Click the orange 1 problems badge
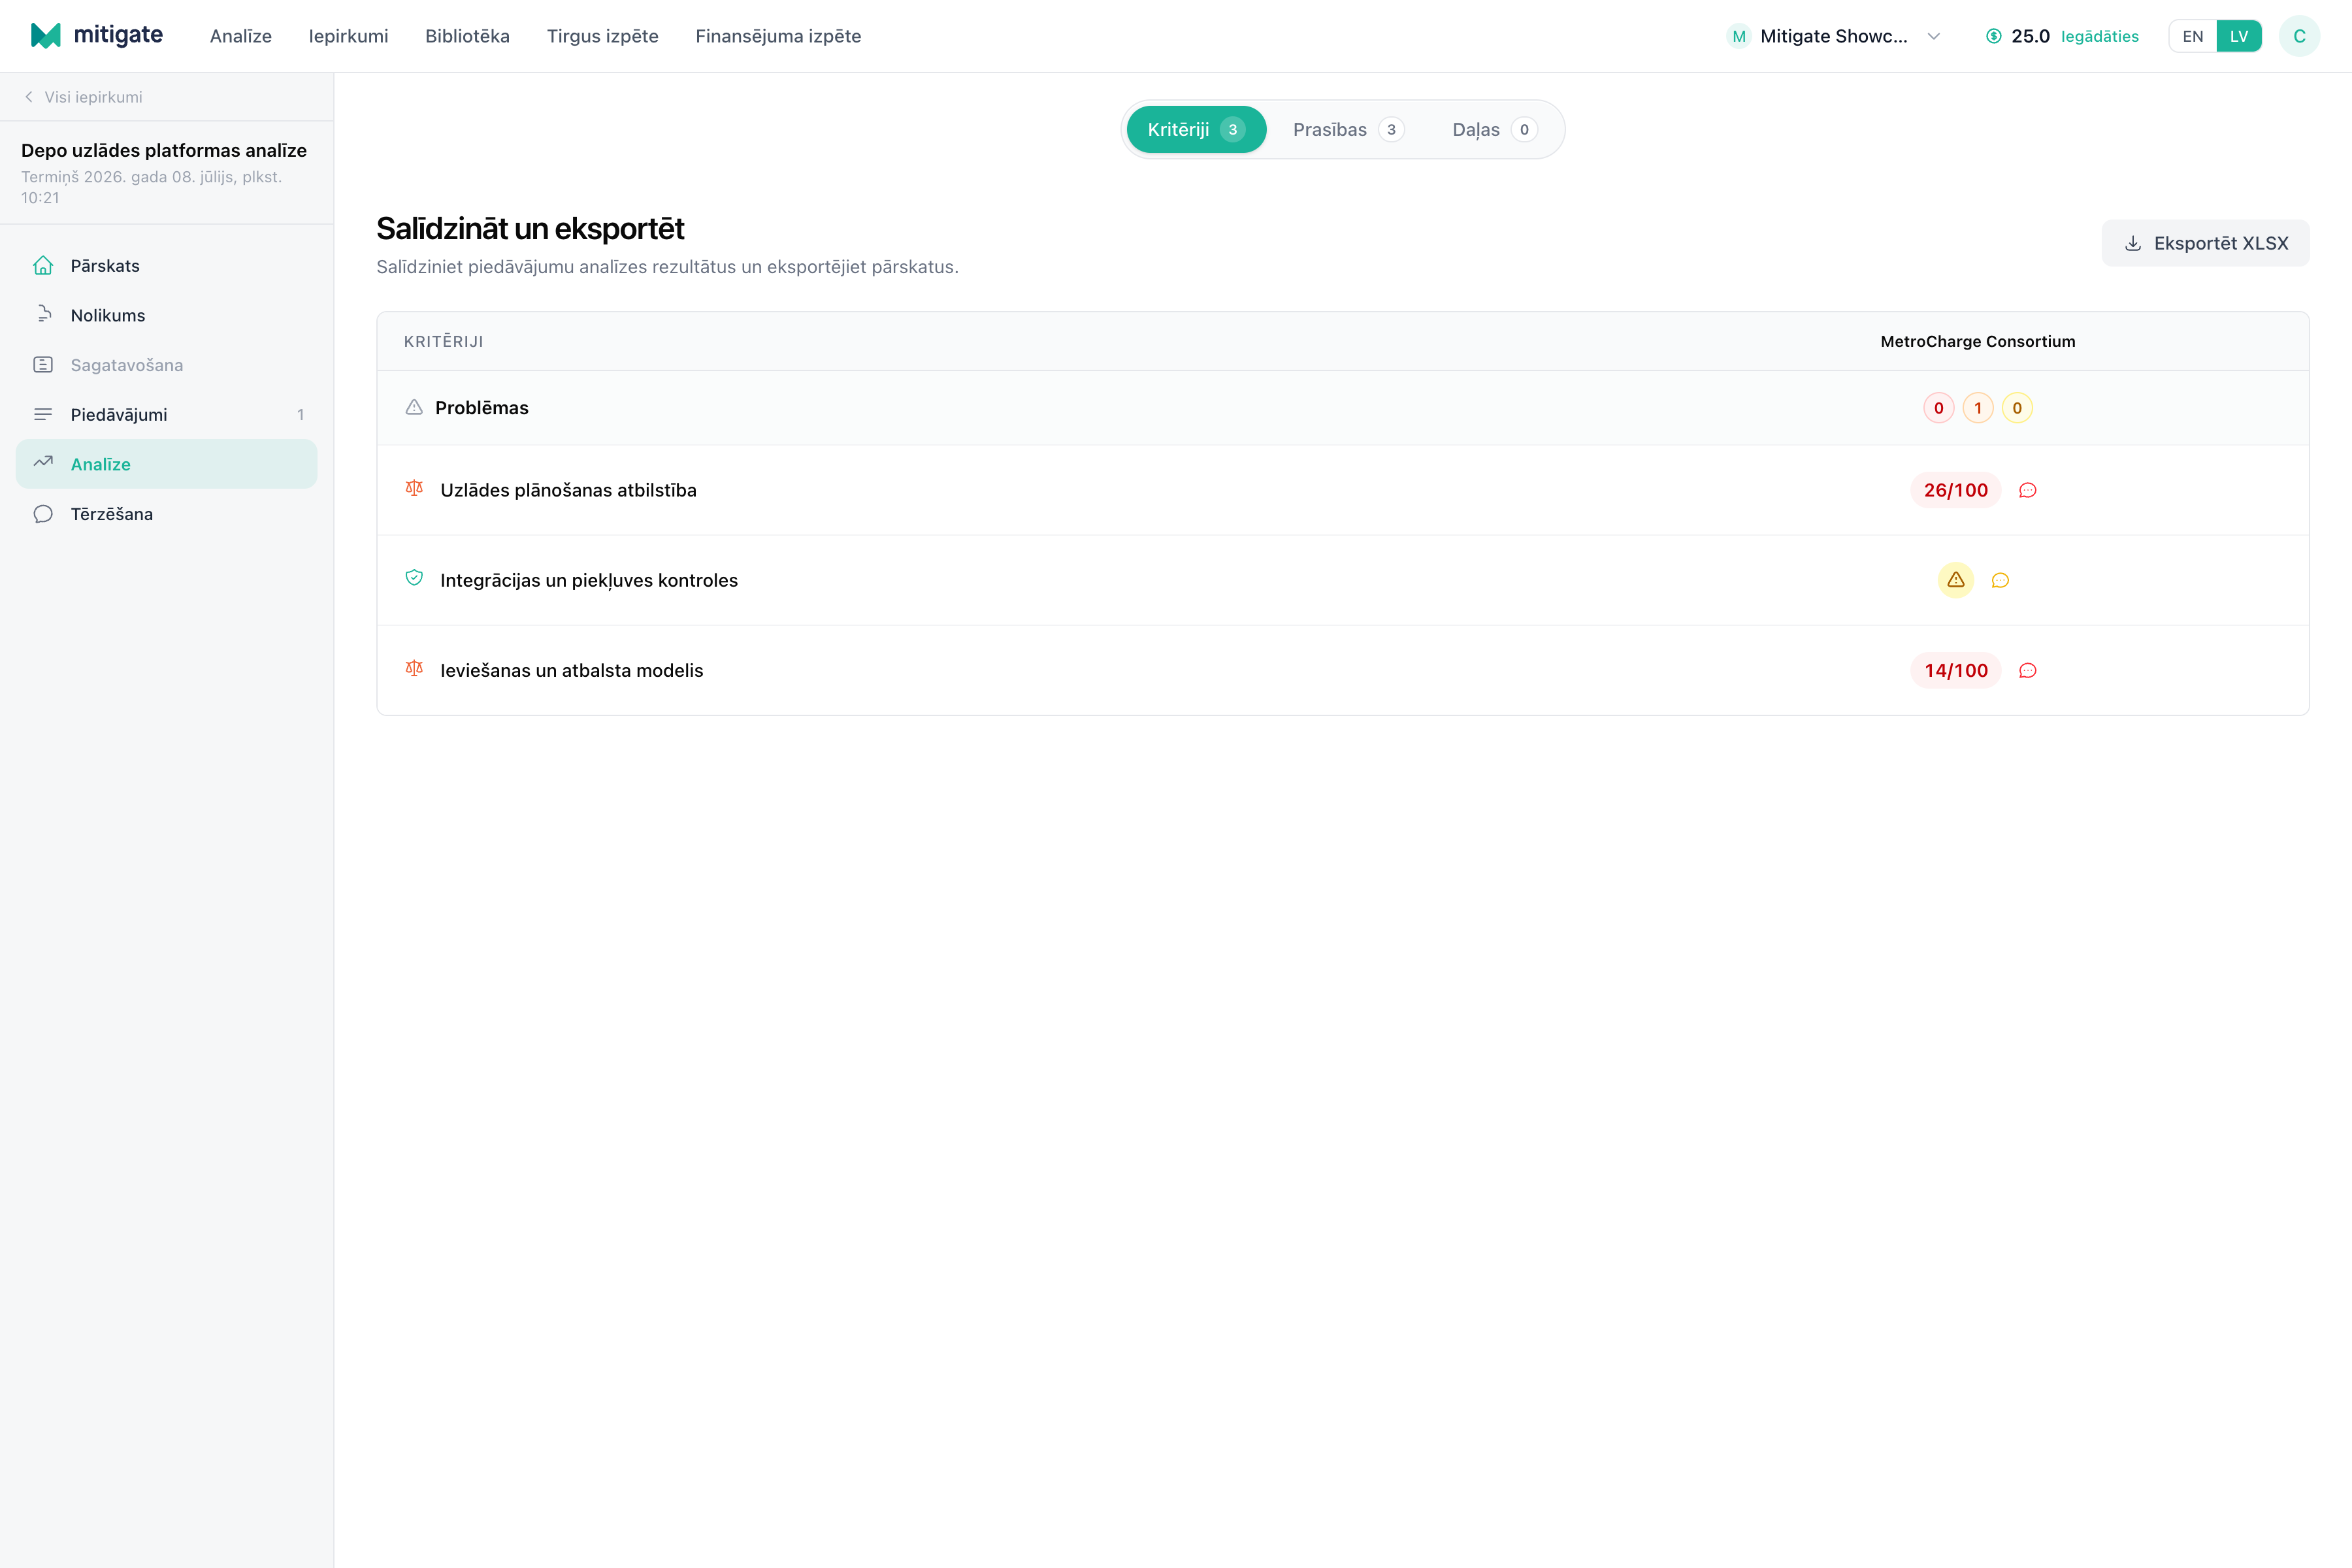 [x=1978, y=408]
